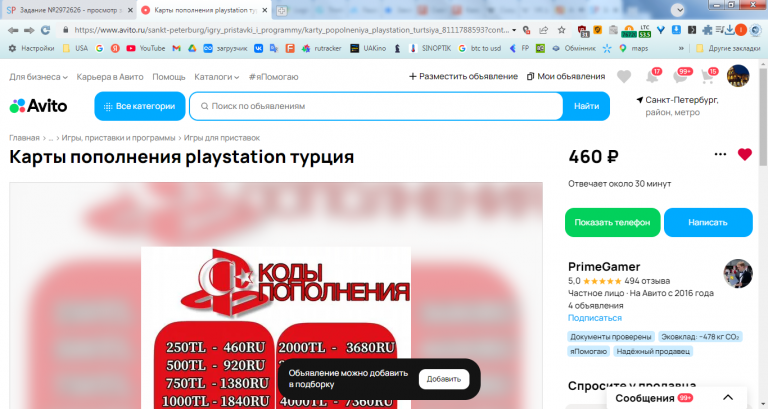Focus the Поиск по объявлениям search field
Image resolution: width=768 pixels, height=409 pixels.
click(376, 106)
